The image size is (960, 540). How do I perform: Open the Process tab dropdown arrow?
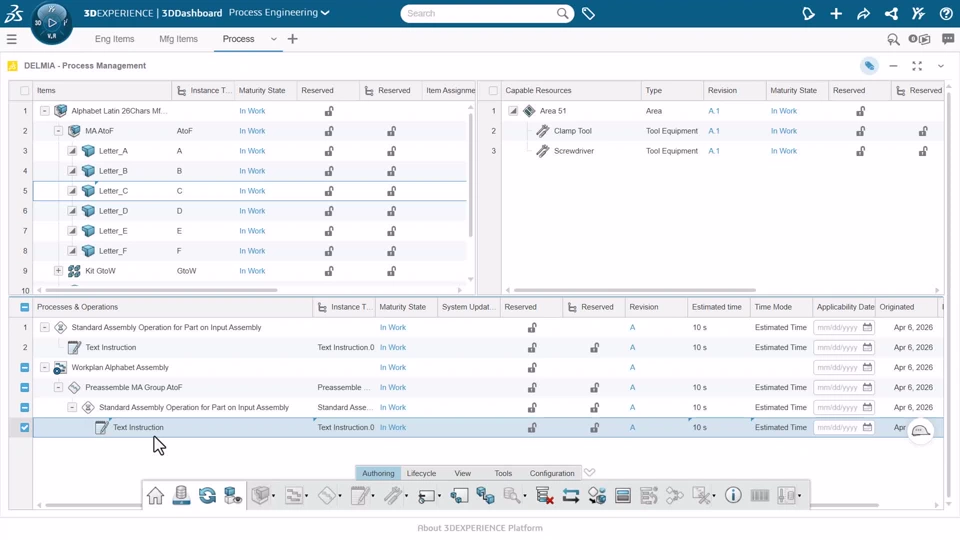[274, 39]
